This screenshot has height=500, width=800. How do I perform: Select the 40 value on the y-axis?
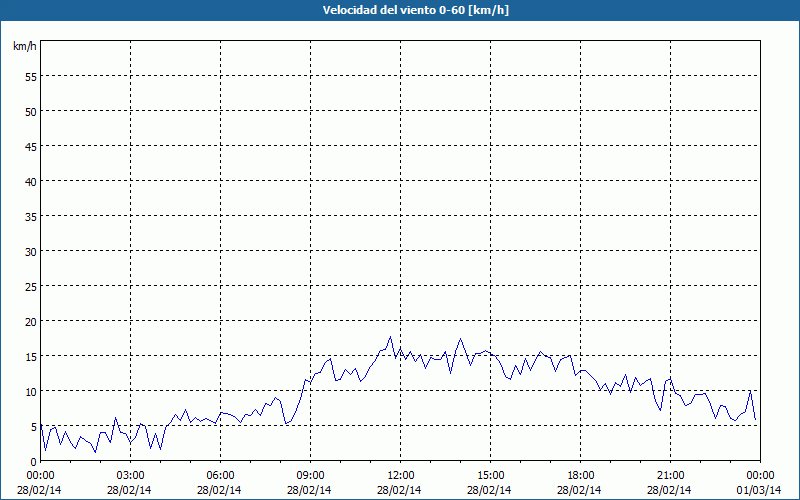point(31,181)
